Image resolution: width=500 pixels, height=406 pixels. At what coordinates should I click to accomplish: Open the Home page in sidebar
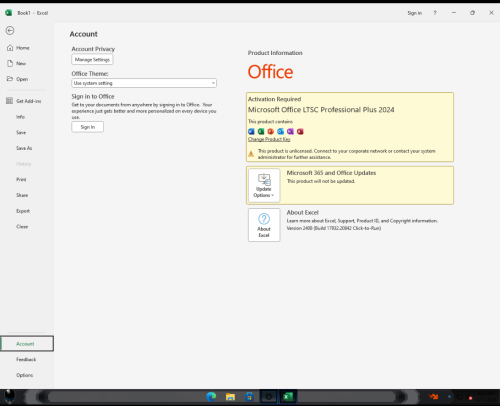18,48
